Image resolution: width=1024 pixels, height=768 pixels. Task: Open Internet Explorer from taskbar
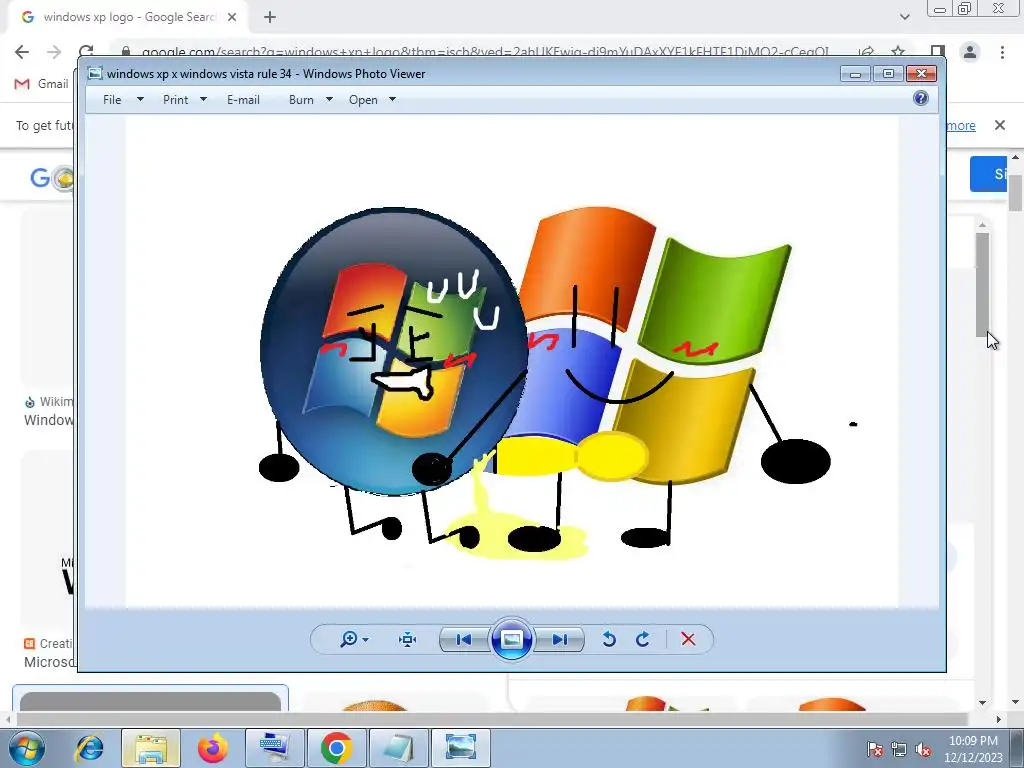[x=89, y=748]
